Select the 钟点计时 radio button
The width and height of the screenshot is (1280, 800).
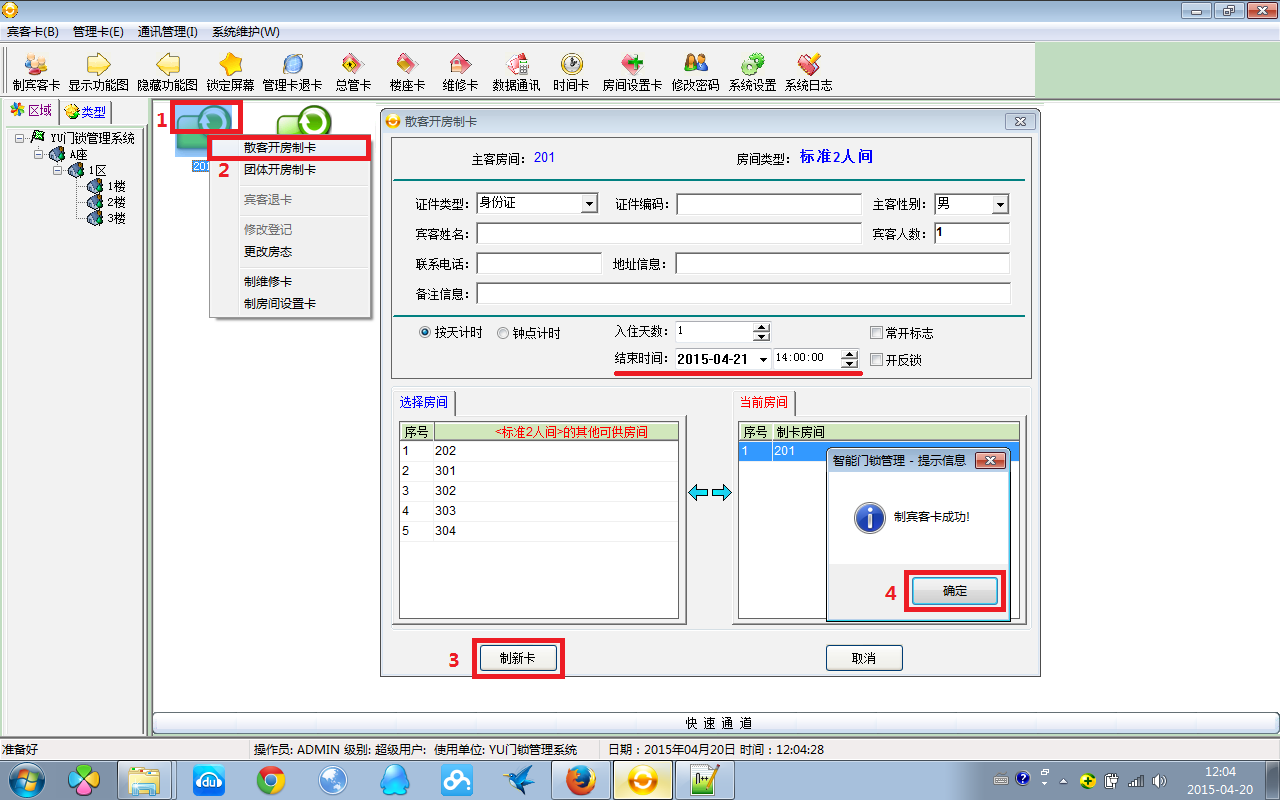click(503, 333)
